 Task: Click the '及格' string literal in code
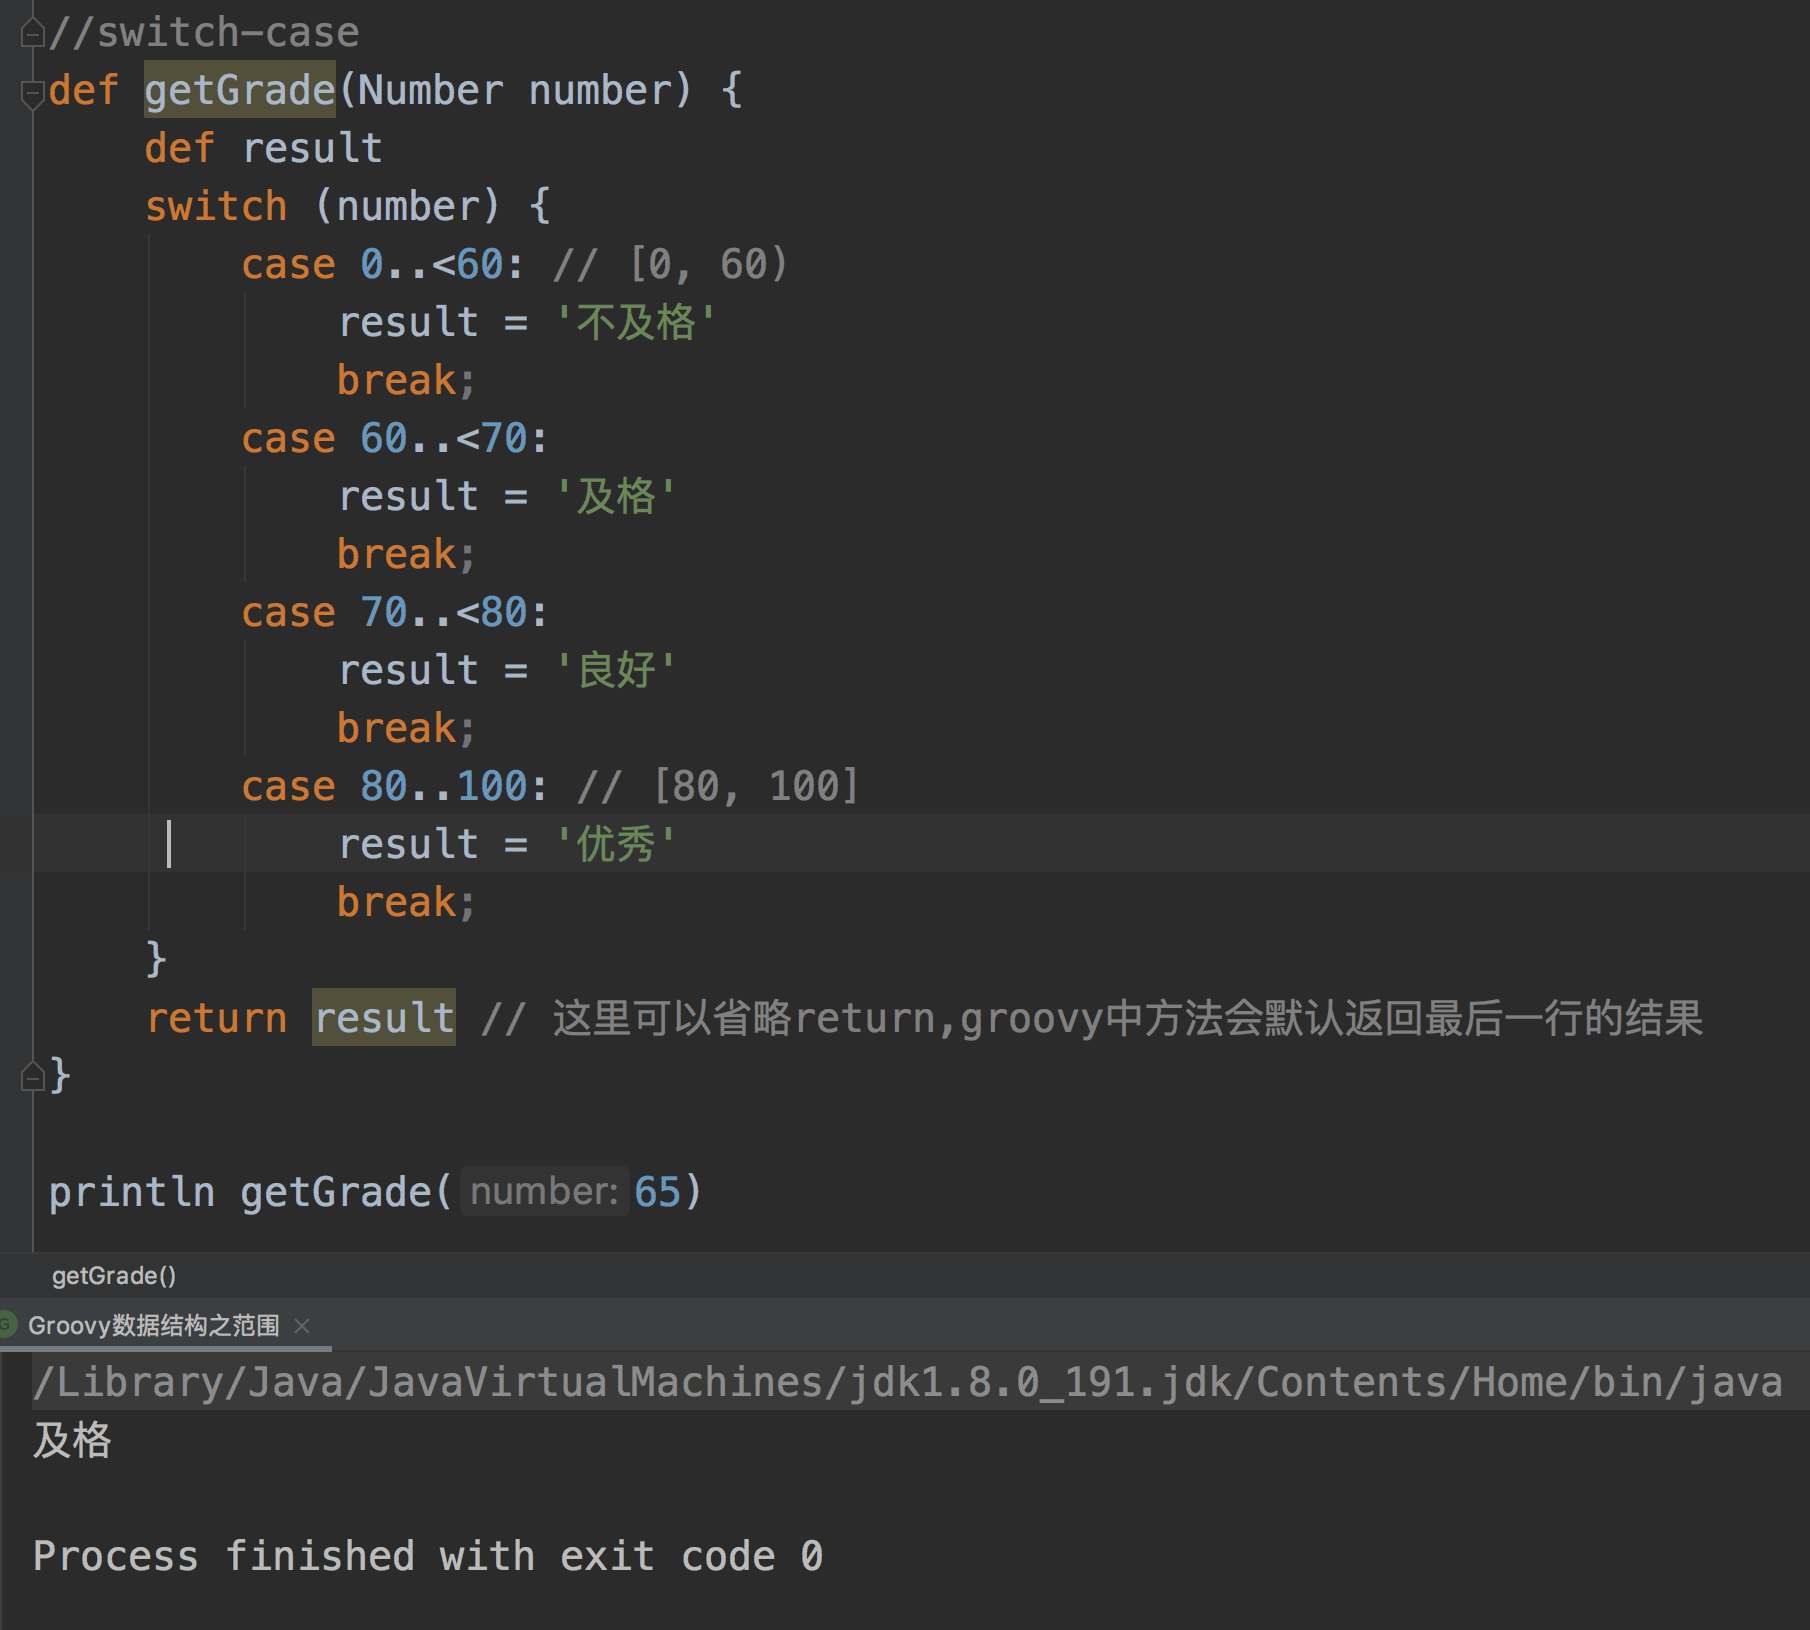click(616, 496)
